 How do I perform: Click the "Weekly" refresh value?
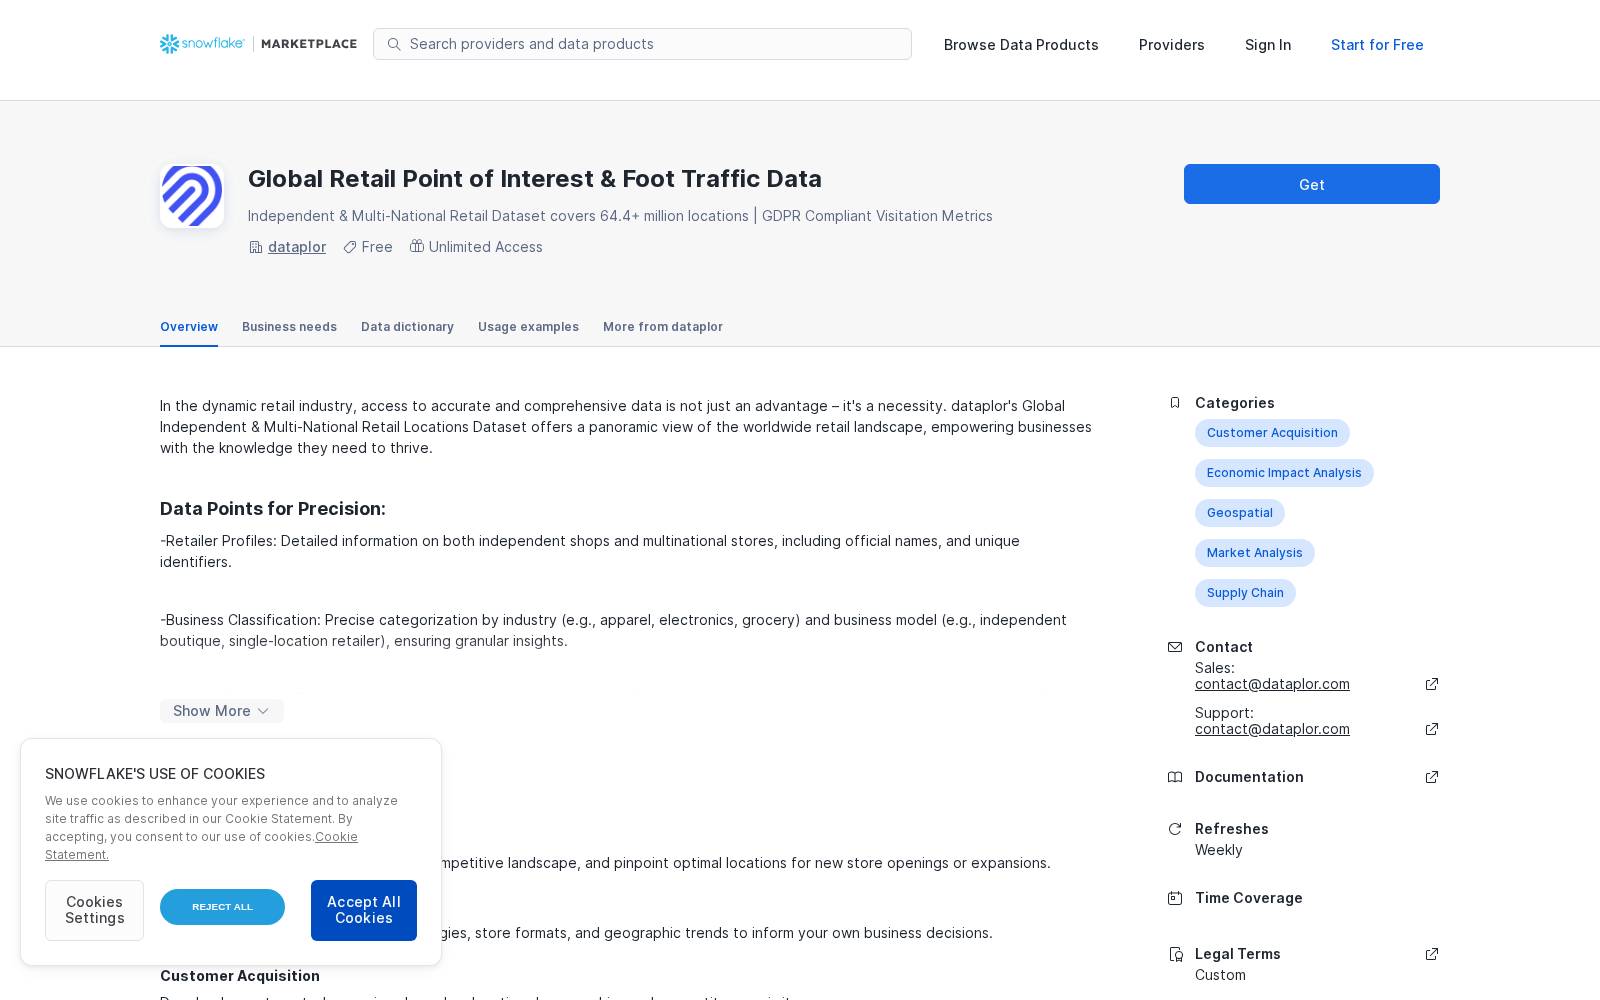pos(1219,850)
